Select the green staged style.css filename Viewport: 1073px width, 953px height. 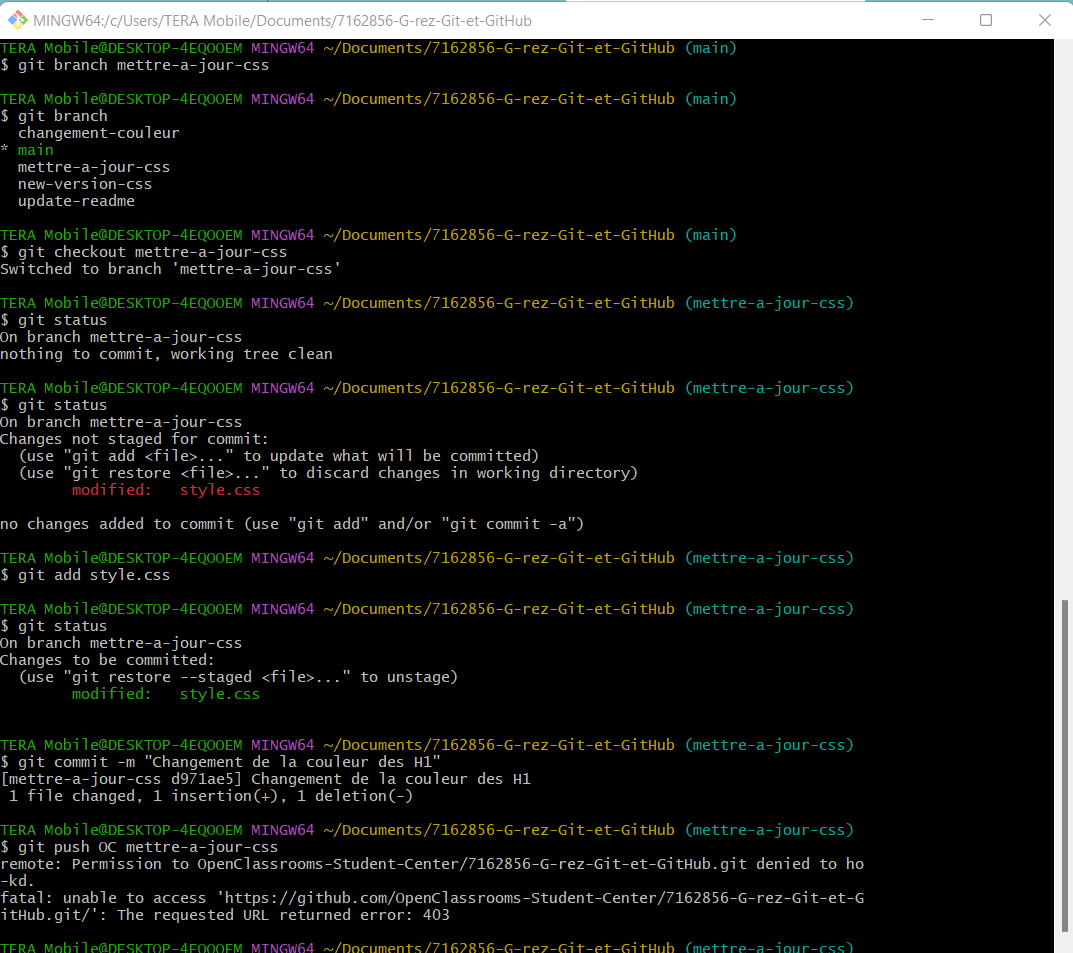pyautogui.click(x=219, y=693)
